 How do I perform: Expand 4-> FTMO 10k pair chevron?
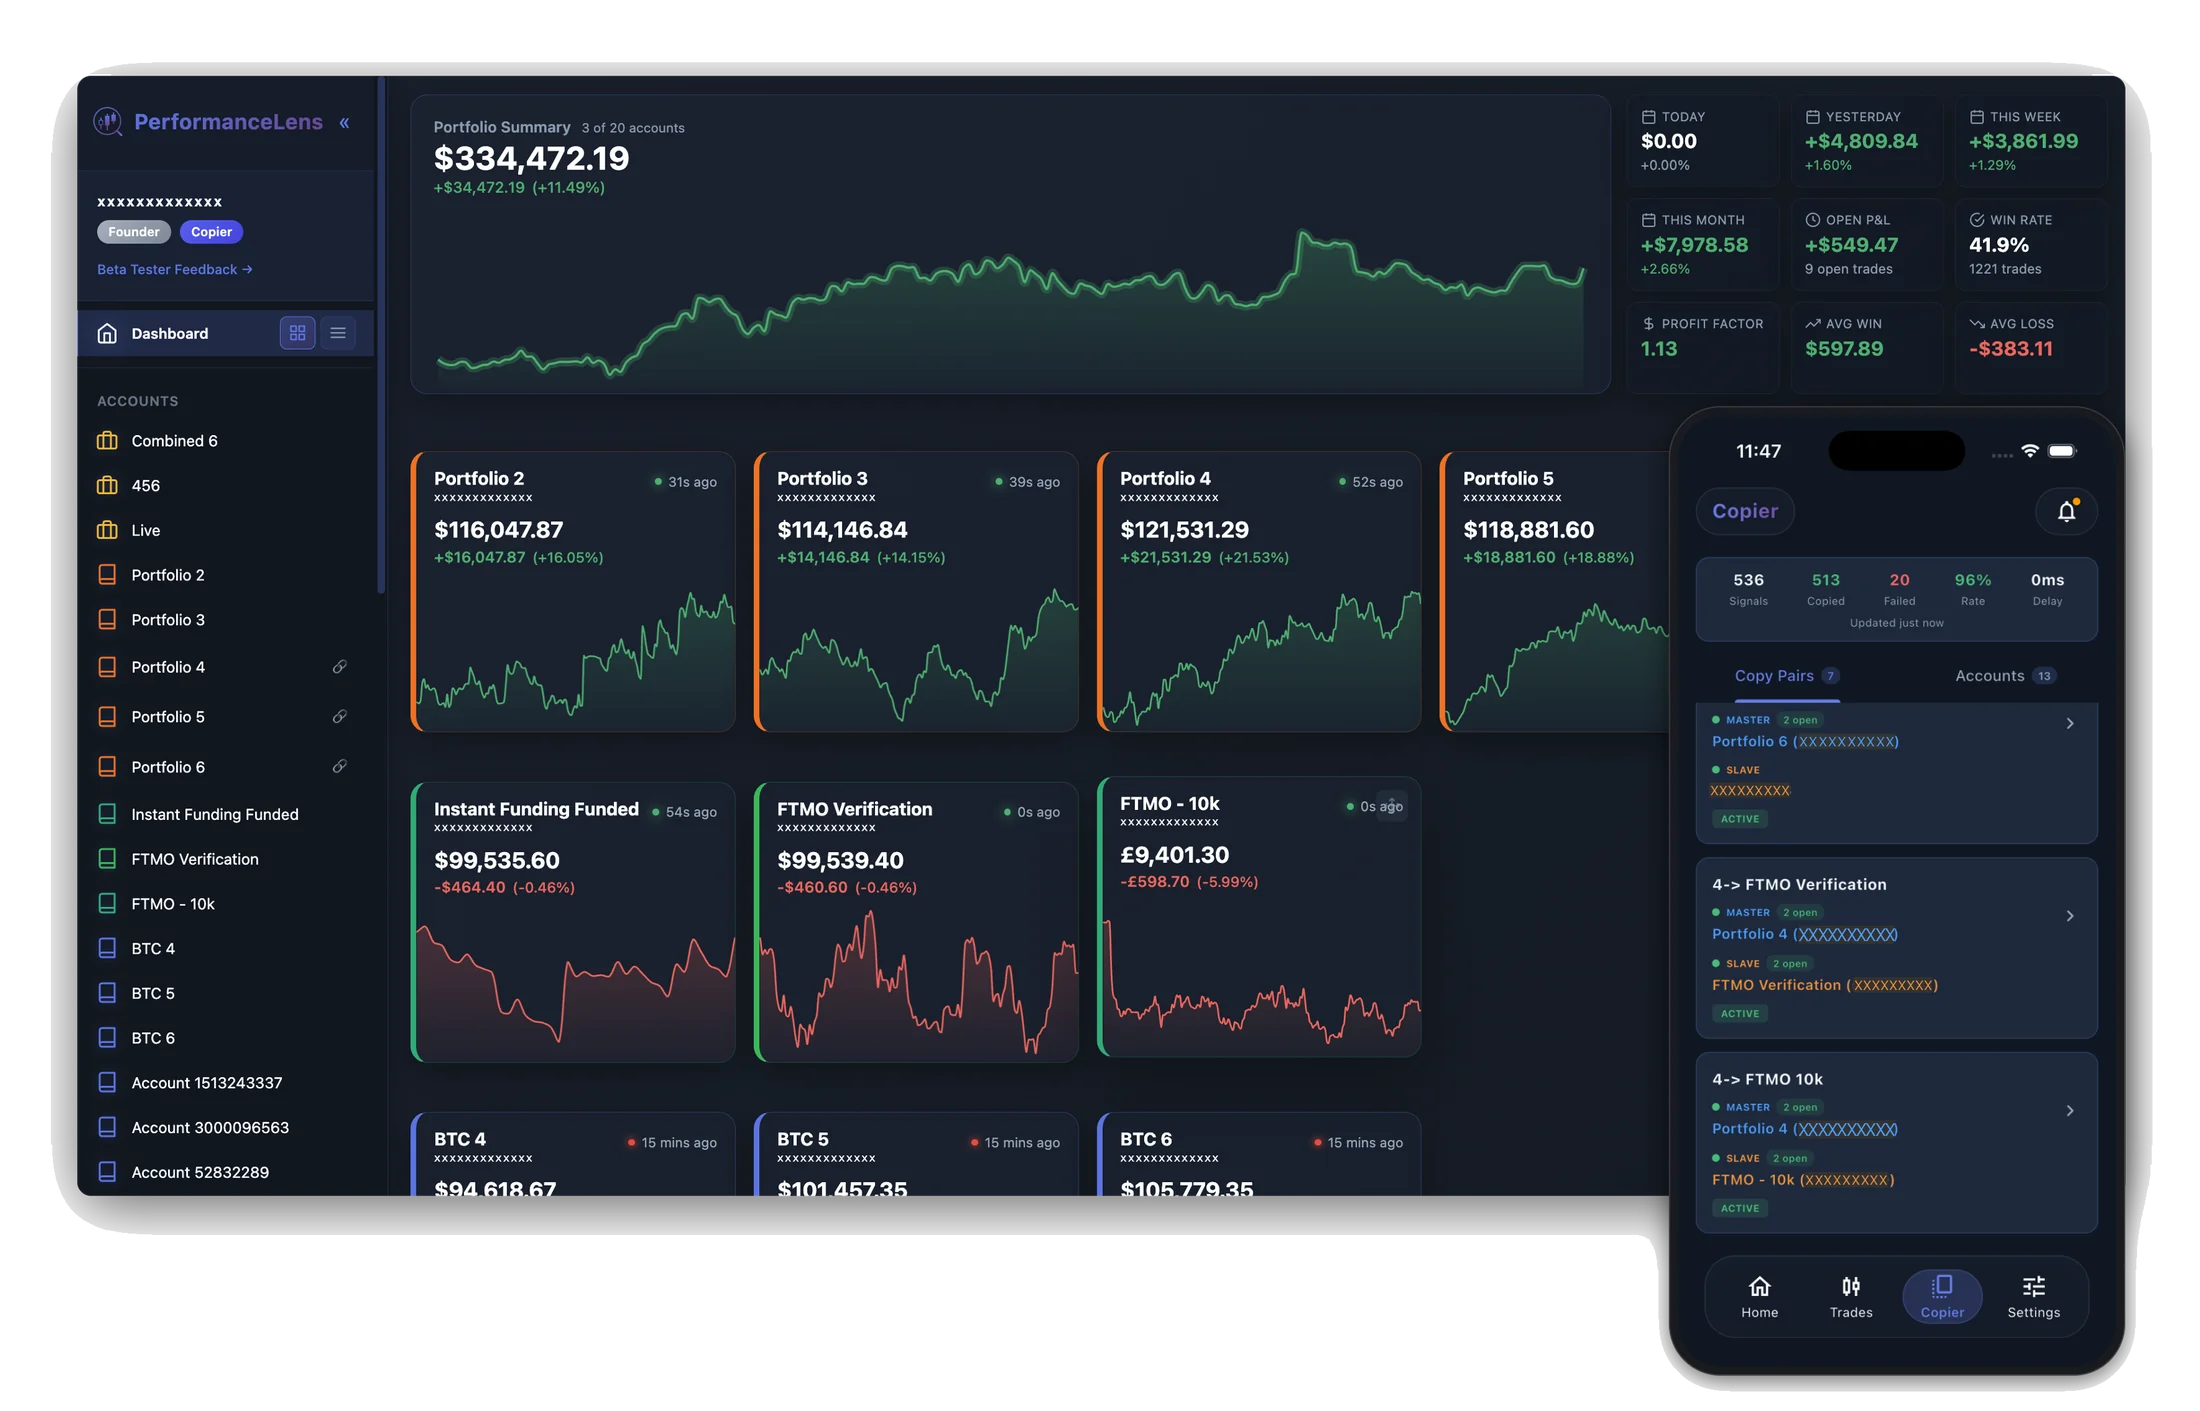(x=2070, y=1111)
